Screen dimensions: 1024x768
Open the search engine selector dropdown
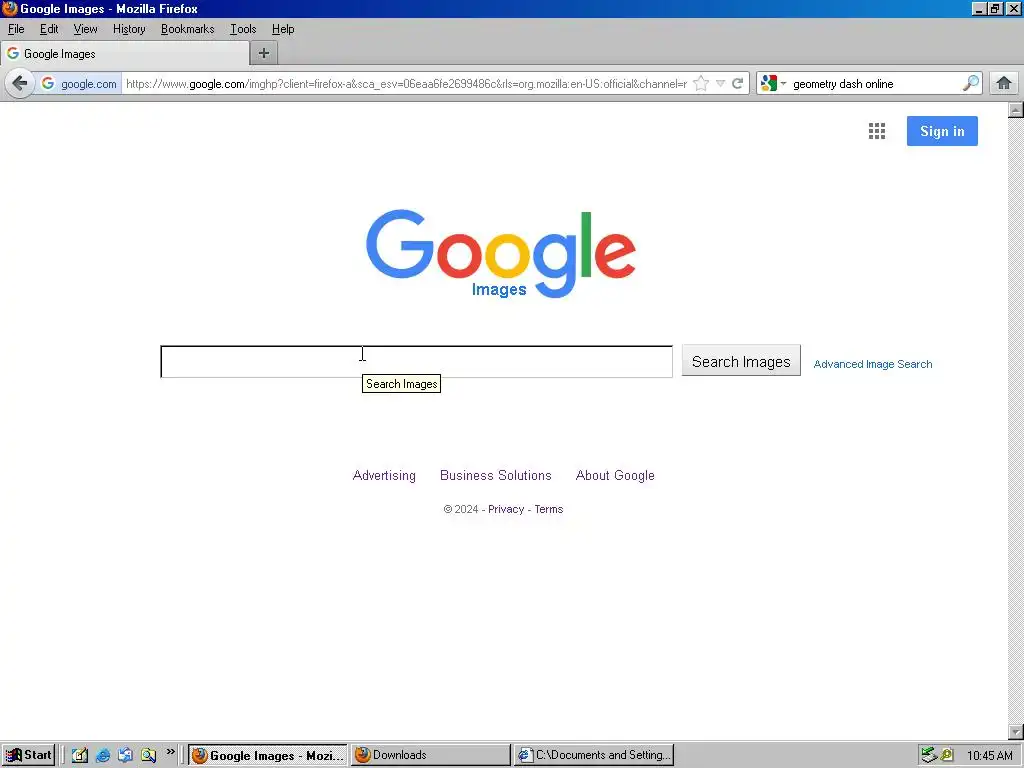pos(773,84)
